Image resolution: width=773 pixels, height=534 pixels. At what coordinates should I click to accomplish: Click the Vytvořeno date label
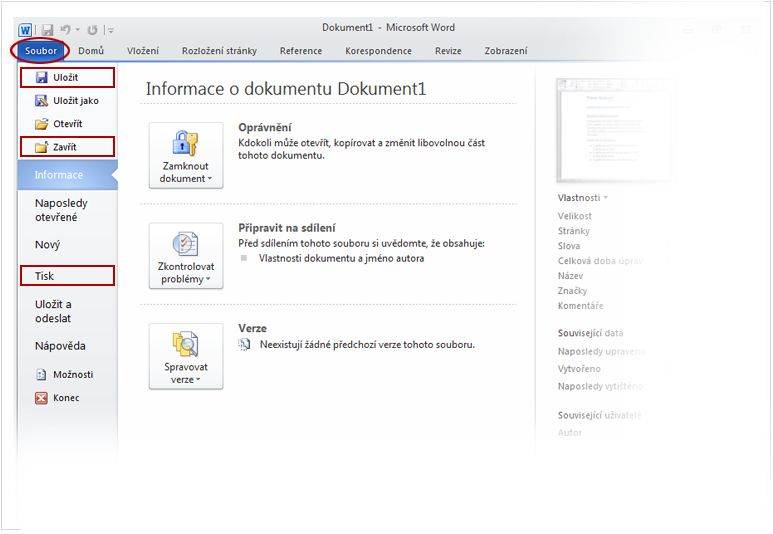579,369
